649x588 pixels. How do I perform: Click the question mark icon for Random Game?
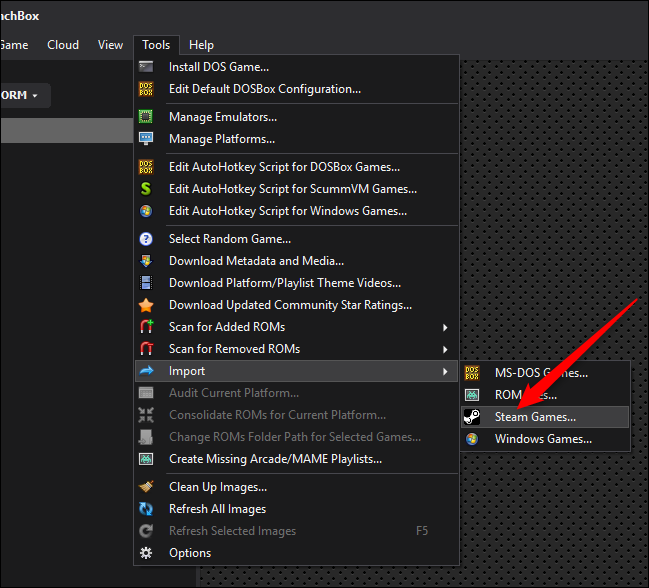(x=146, y=239)
